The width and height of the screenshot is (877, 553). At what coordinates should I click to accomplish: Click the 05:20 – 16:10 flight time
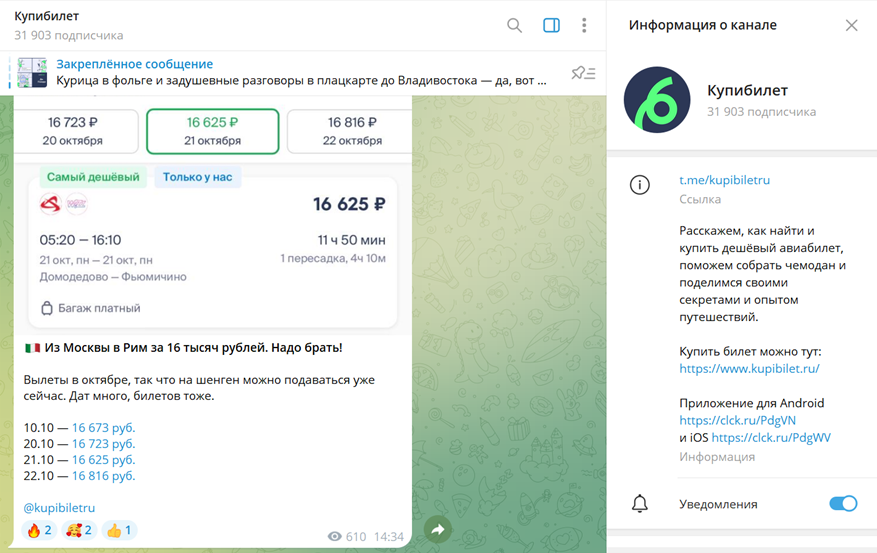(x=80, y=240)
